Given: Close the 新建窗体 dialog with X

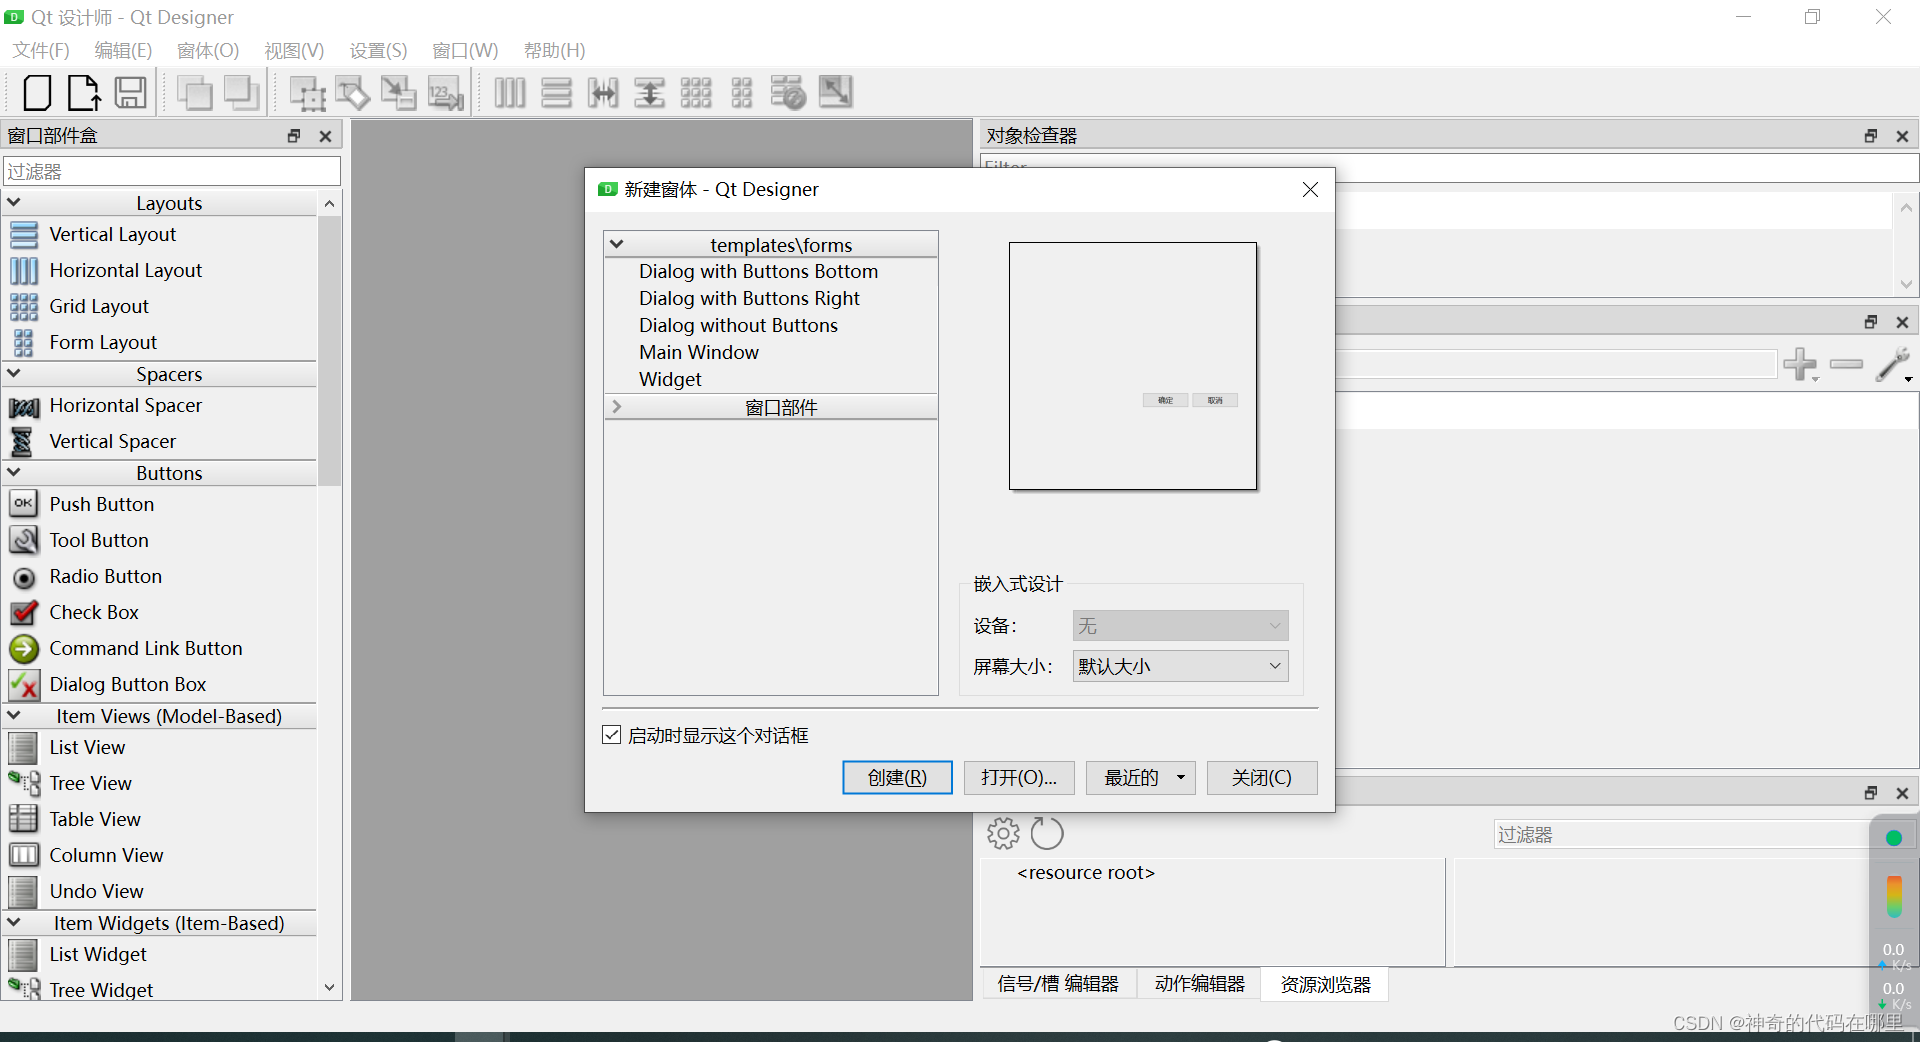Looking at the screenshot, I should point(1310,189).
